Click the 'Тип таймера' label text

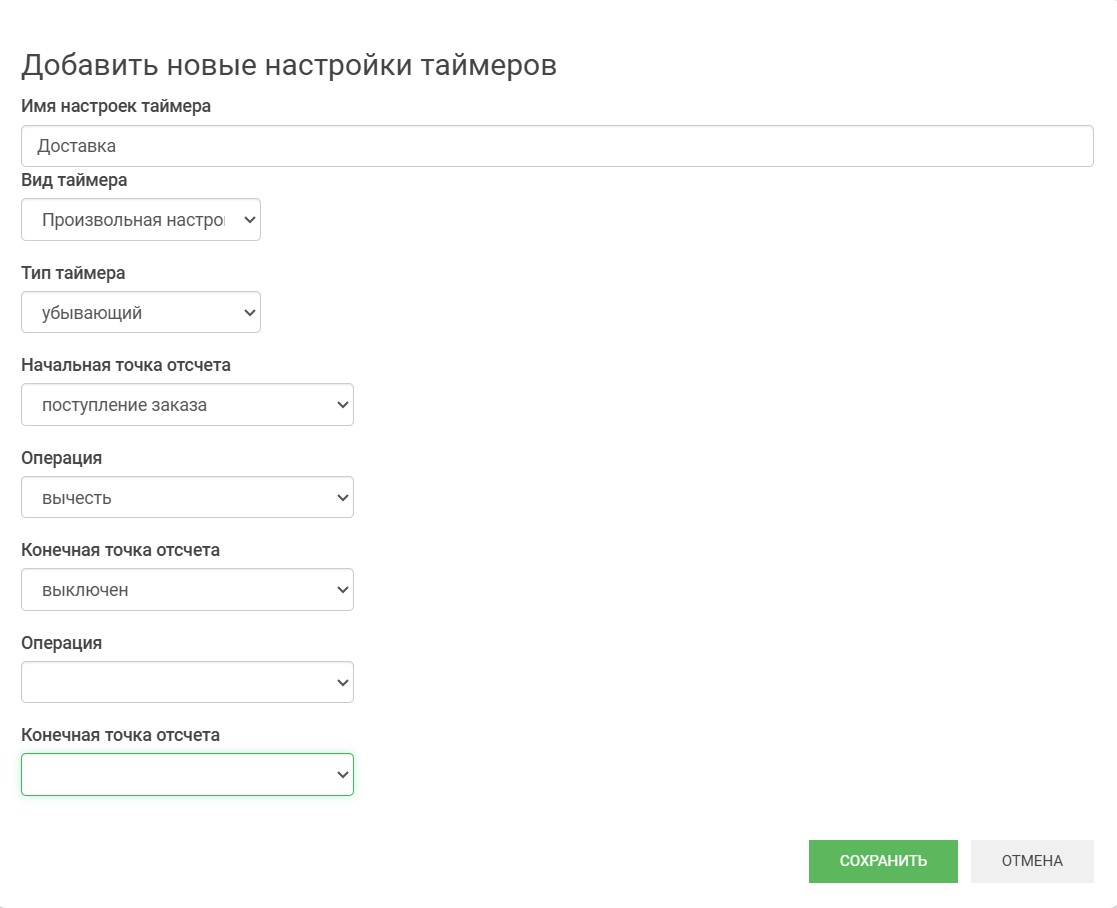pos(73,273)
